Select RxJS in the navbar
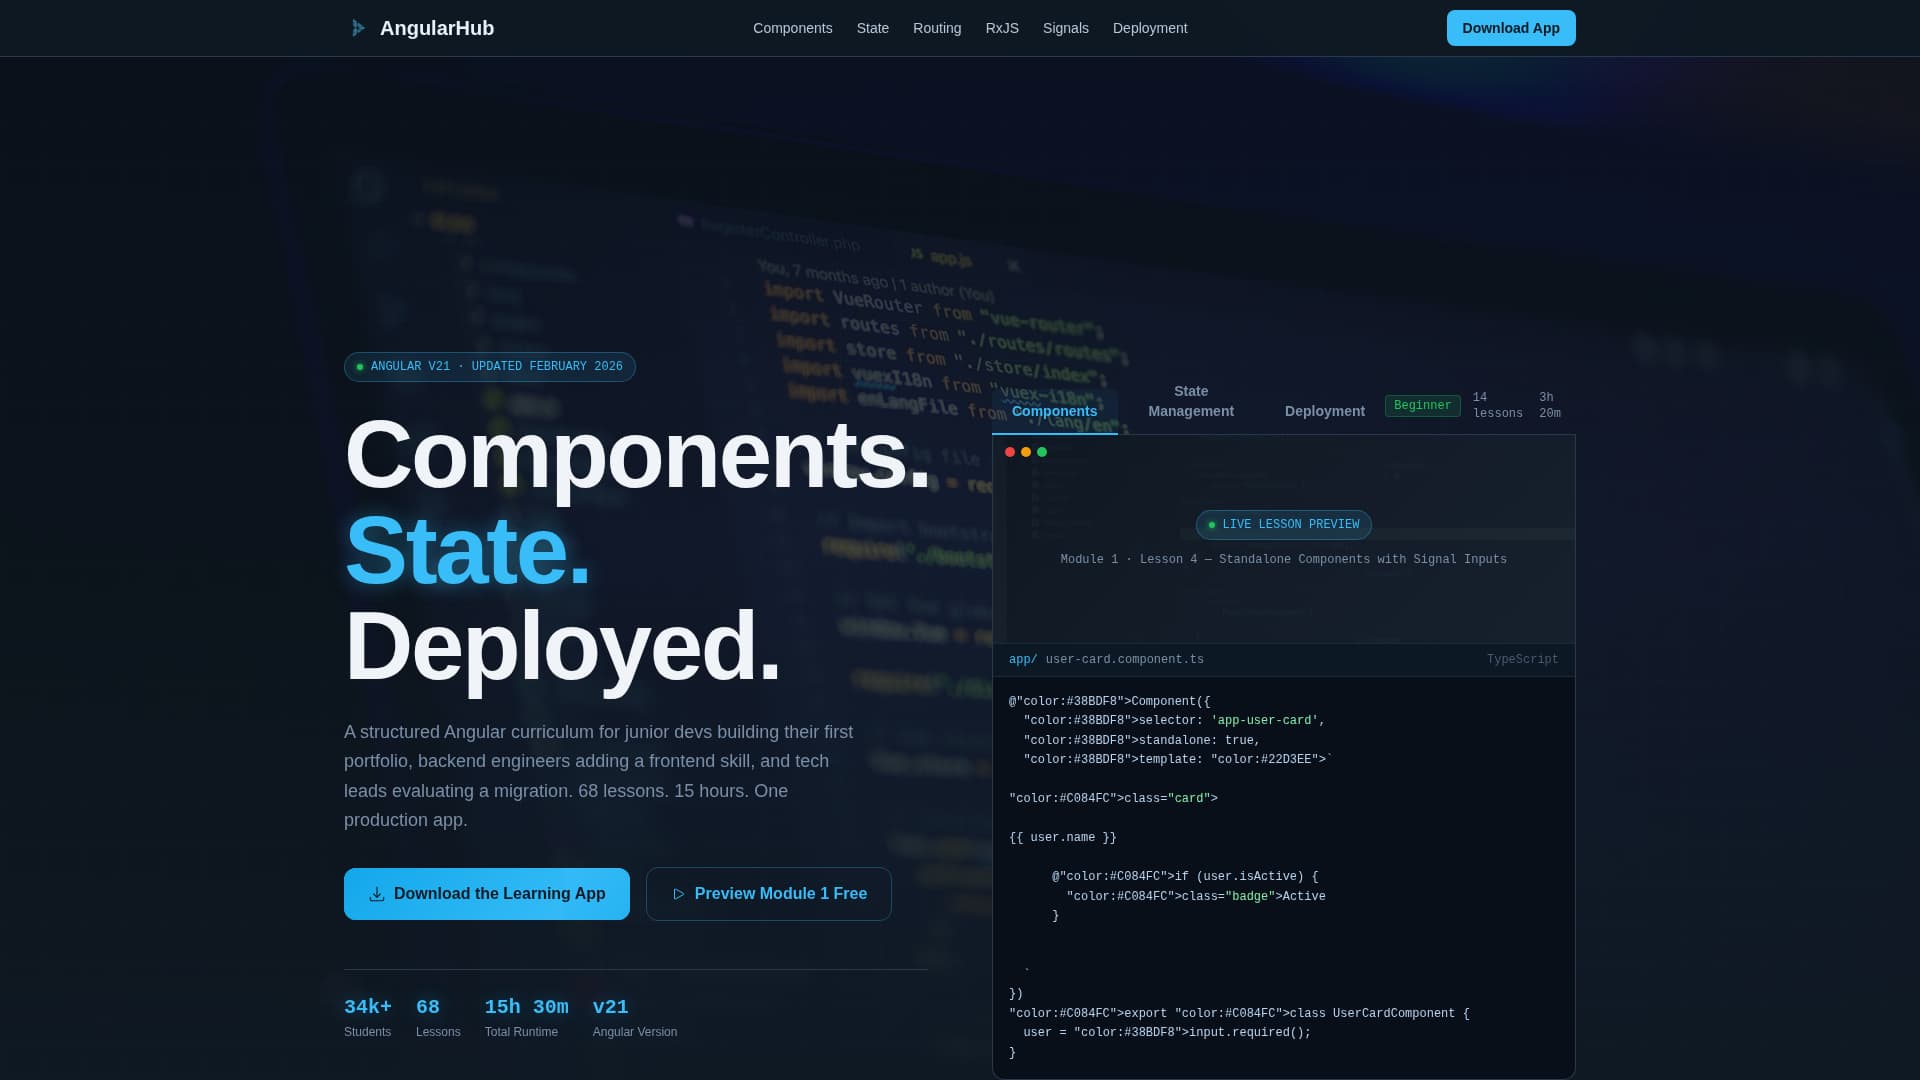The width and height of the screenshot is (1920, 1080). click(x=1002, y=28)
